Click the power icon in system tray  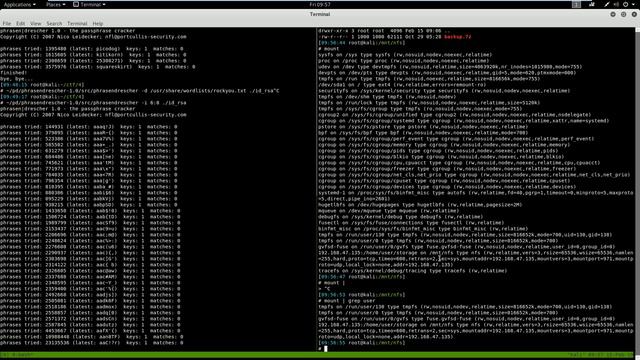[625, 4]
